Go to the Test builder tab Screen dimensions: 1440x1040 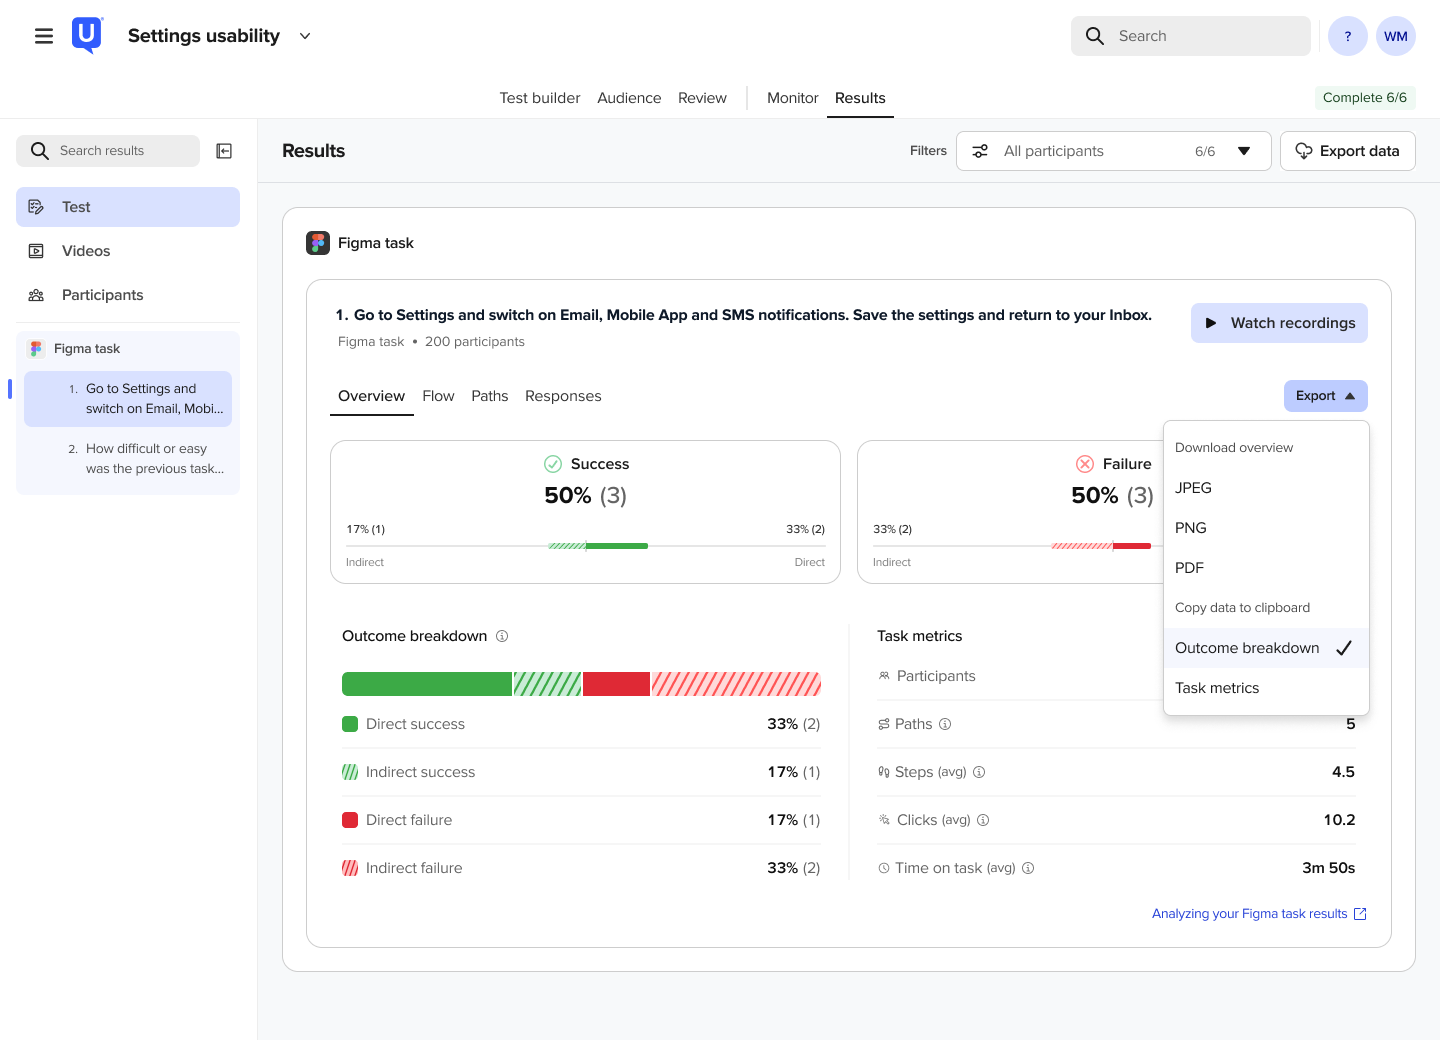tap(540, 98)
